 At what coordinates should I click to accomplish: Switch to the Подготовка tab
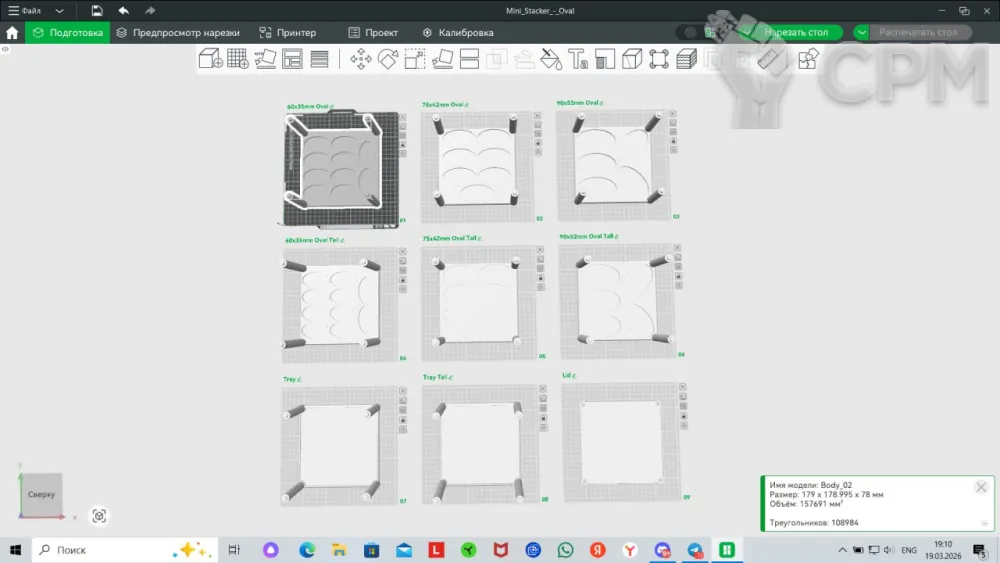68,33
